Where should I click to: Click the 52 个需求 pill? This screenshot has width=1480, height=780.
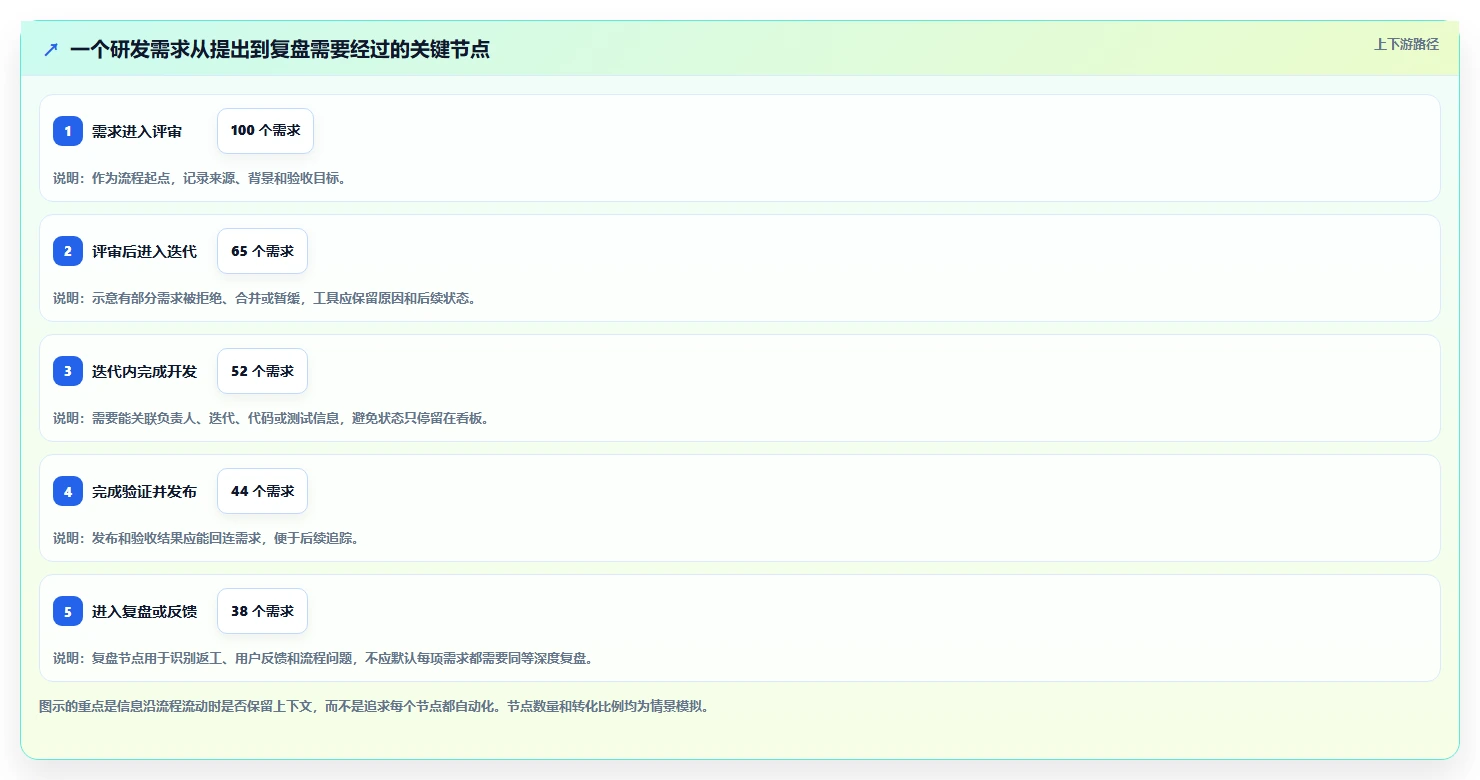[262, 371]
